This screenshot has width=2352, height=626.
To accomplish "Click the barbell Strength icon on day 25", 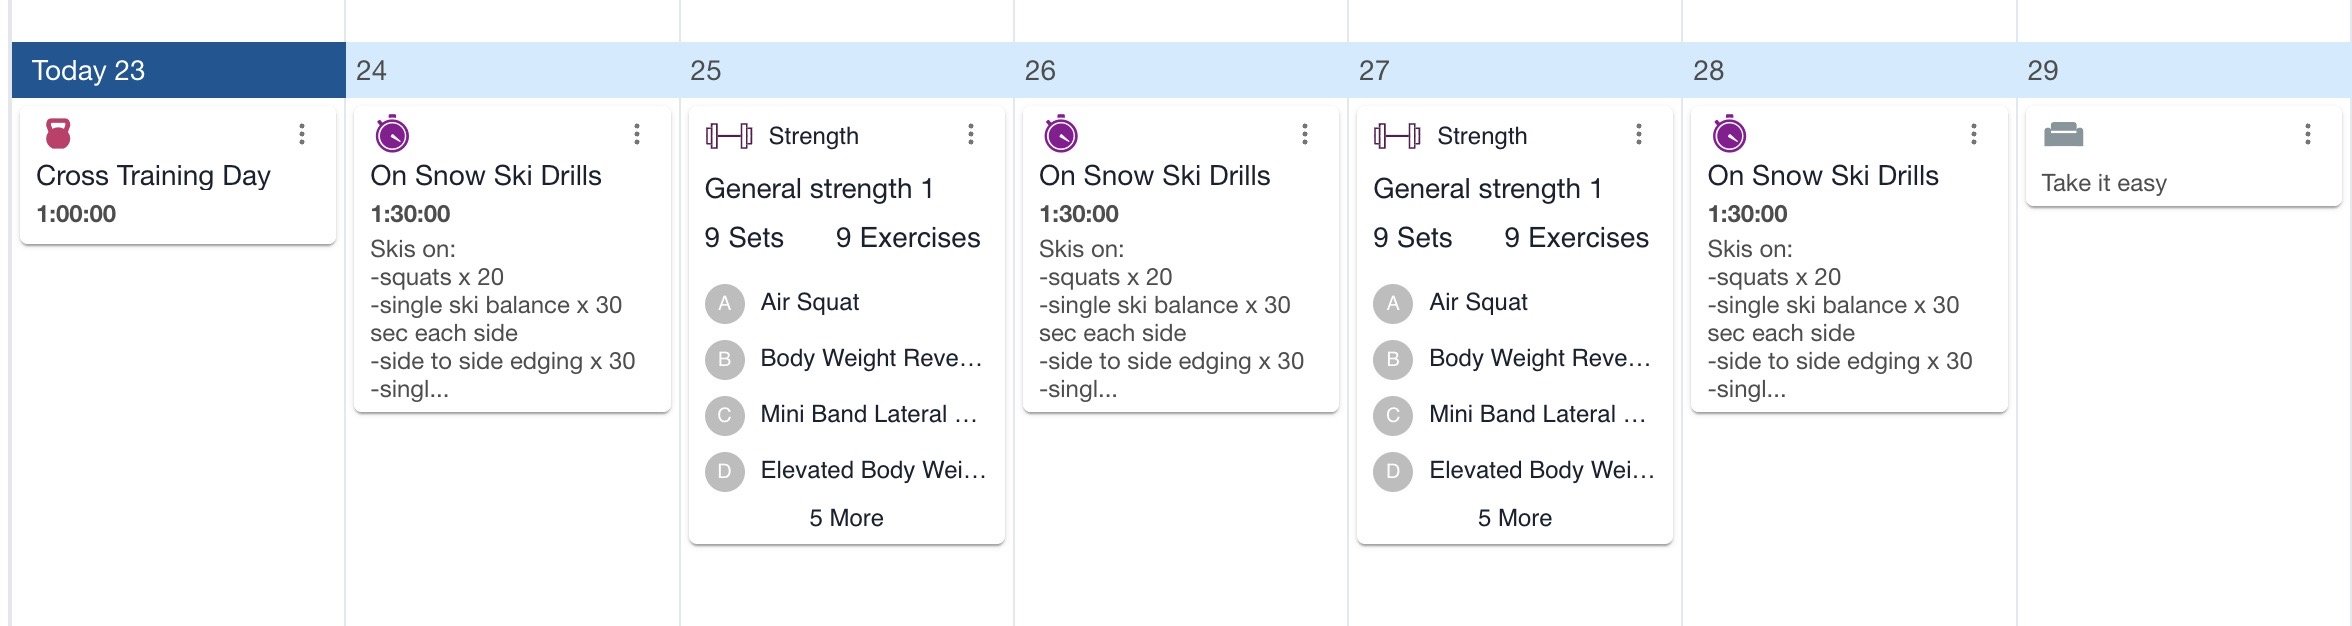I will [x=729, y=136].
